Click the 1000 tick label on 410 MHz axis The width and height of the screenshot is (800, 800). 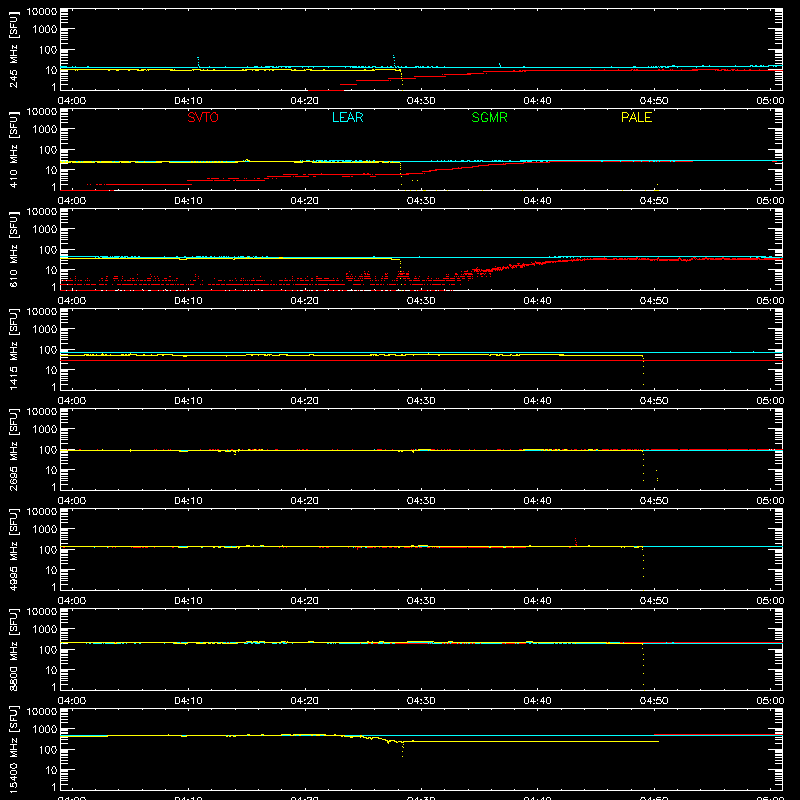pos(45,130)
